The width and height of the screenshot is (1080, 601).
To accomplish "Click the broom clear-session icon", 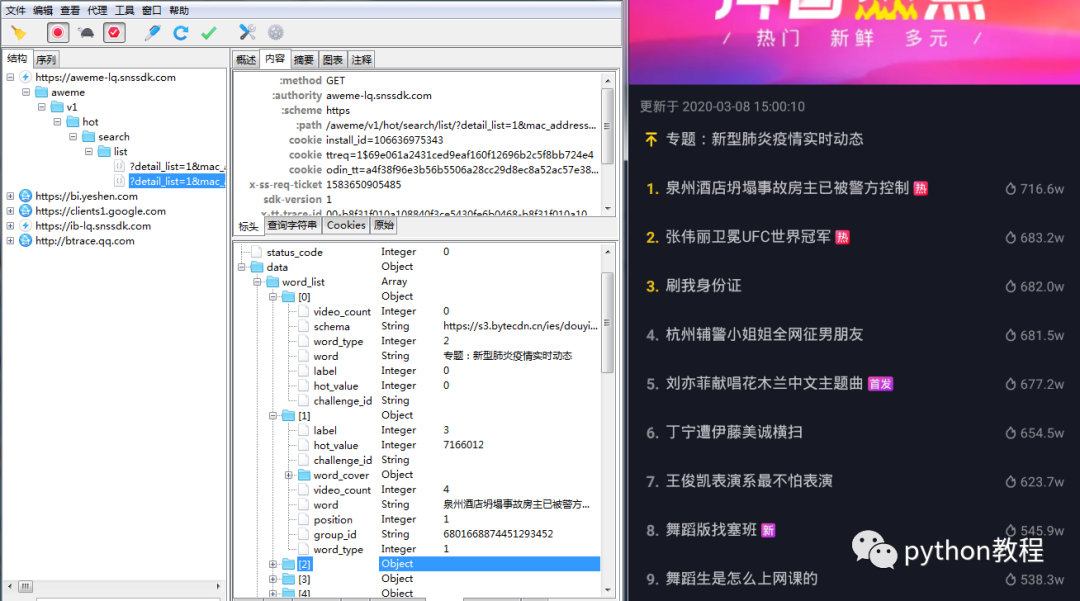I will tap(19, 32).
